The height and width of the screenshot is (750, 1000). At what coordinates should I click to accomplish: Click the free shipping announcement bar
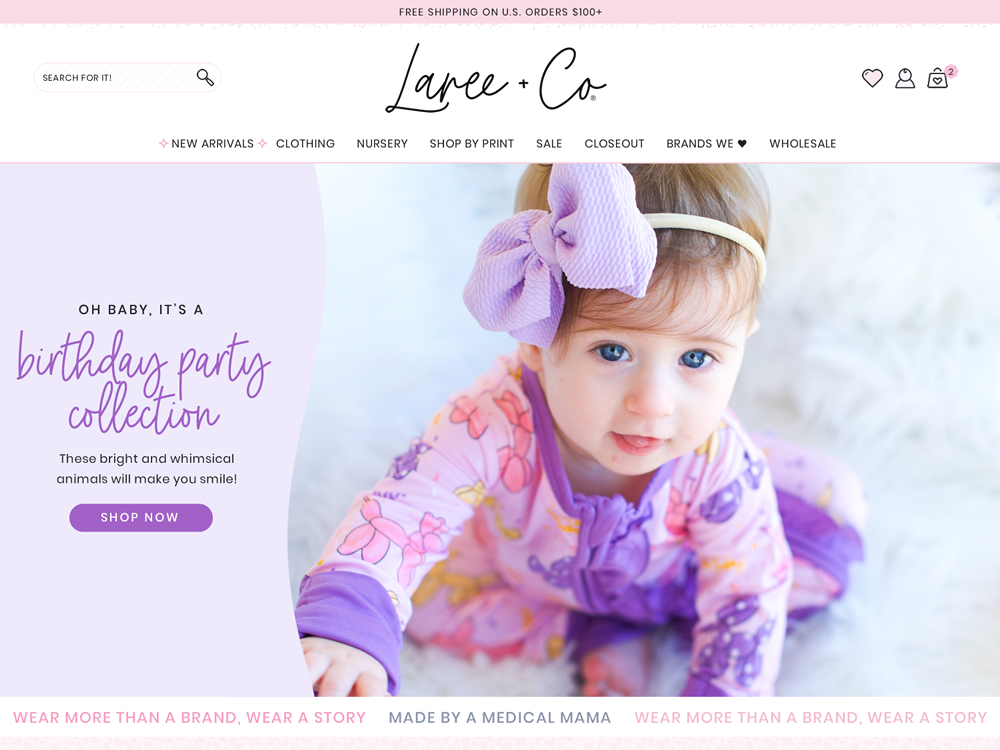pyautogui.click(x=500, y=11)
